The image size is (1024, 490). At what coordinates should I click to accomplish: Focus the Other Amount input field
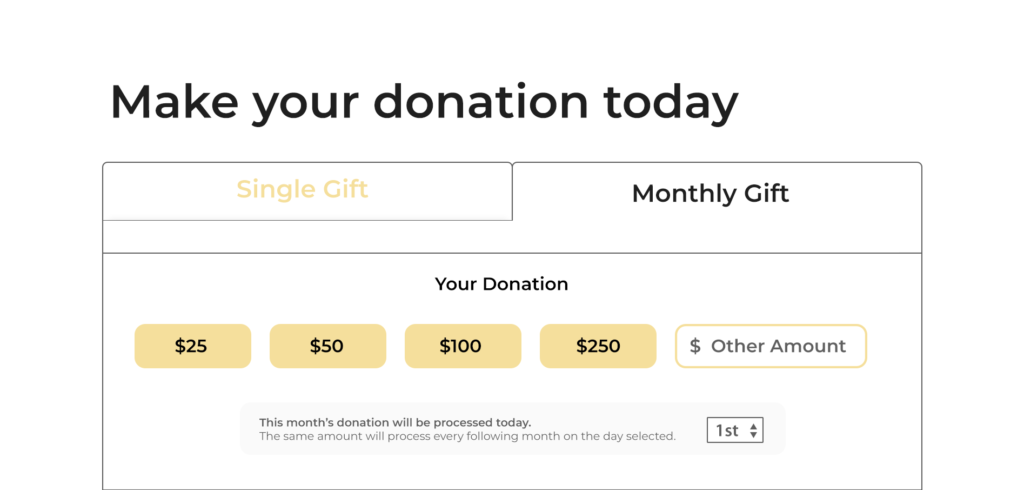click(x=778, y=346)
